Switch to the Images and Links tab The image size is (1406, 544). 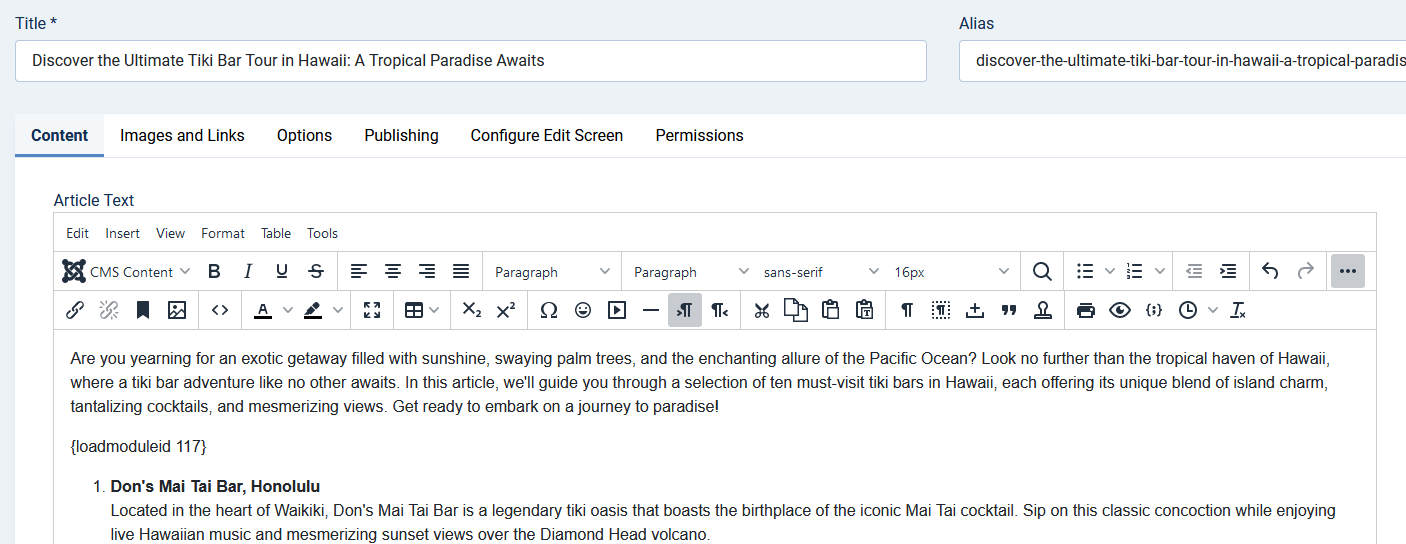pyautogui.click(x=182, y=135)
